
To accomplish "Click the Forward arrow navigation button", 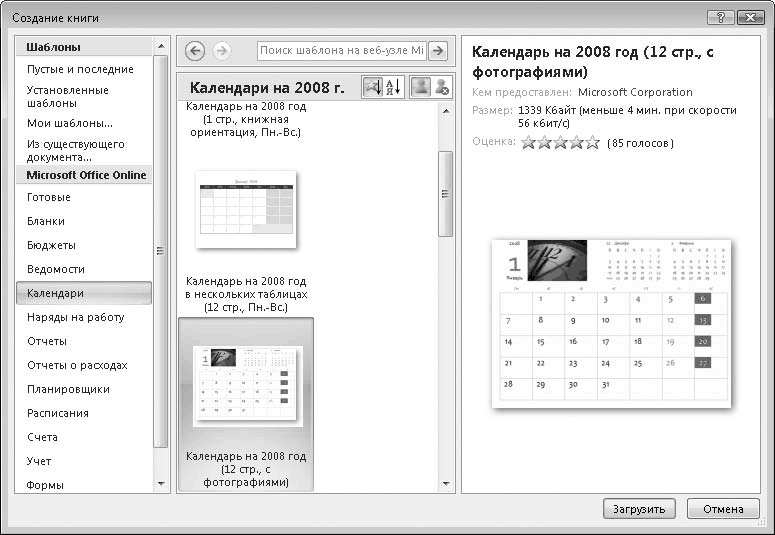I will pyautogui.click(x=221, y=51).
